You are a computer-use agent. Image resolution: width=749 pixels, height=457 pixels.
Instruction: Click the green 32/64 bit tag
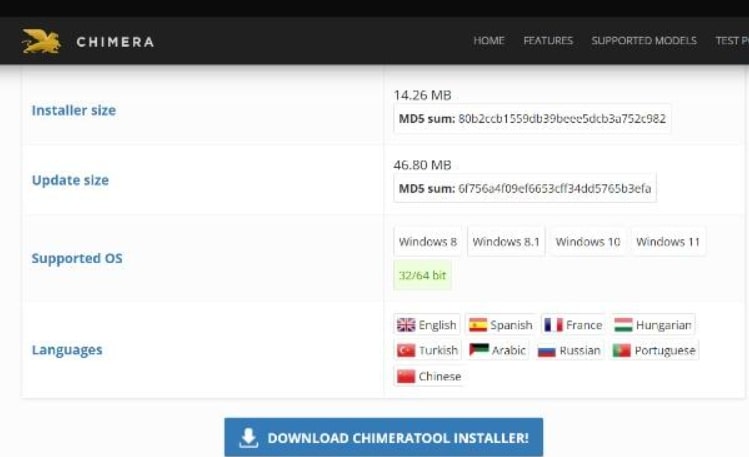(x=422, y=276)
